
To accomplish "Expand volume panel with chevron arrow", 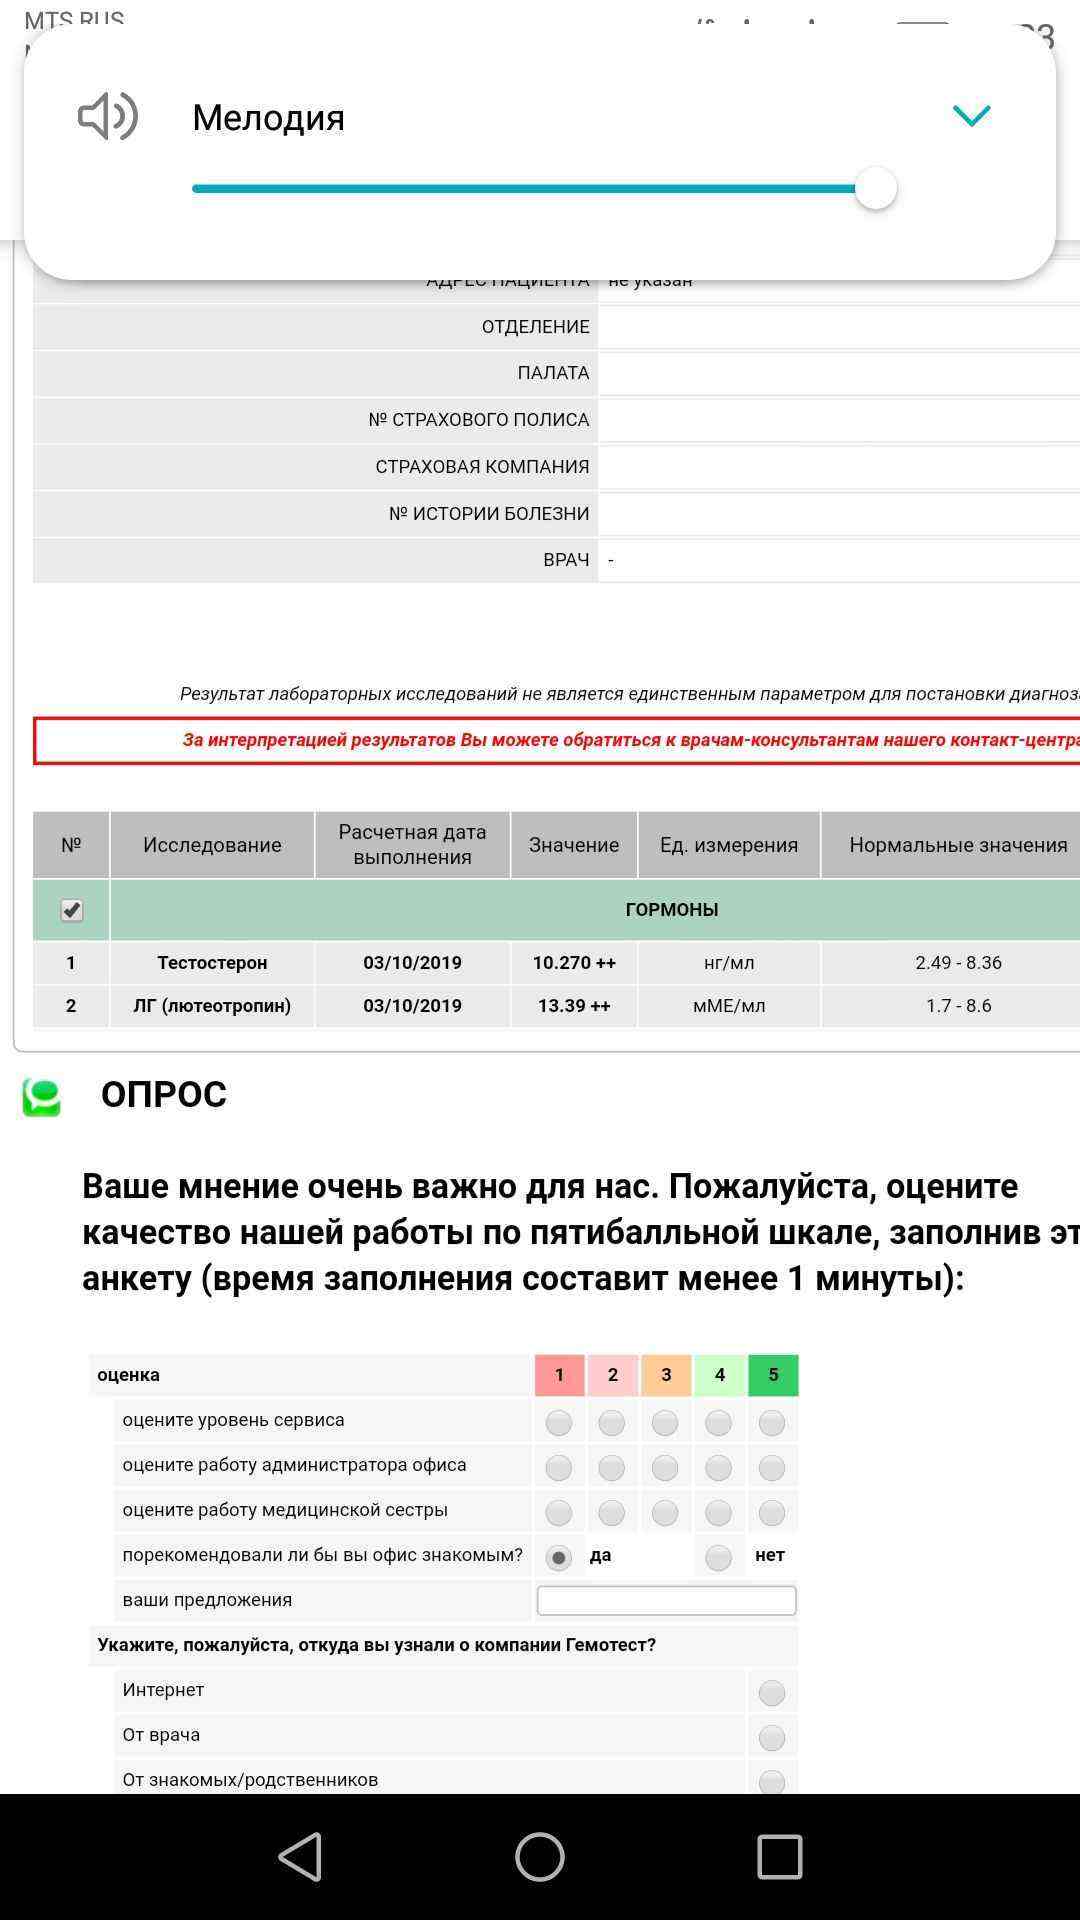I will [x=970, y=116].
